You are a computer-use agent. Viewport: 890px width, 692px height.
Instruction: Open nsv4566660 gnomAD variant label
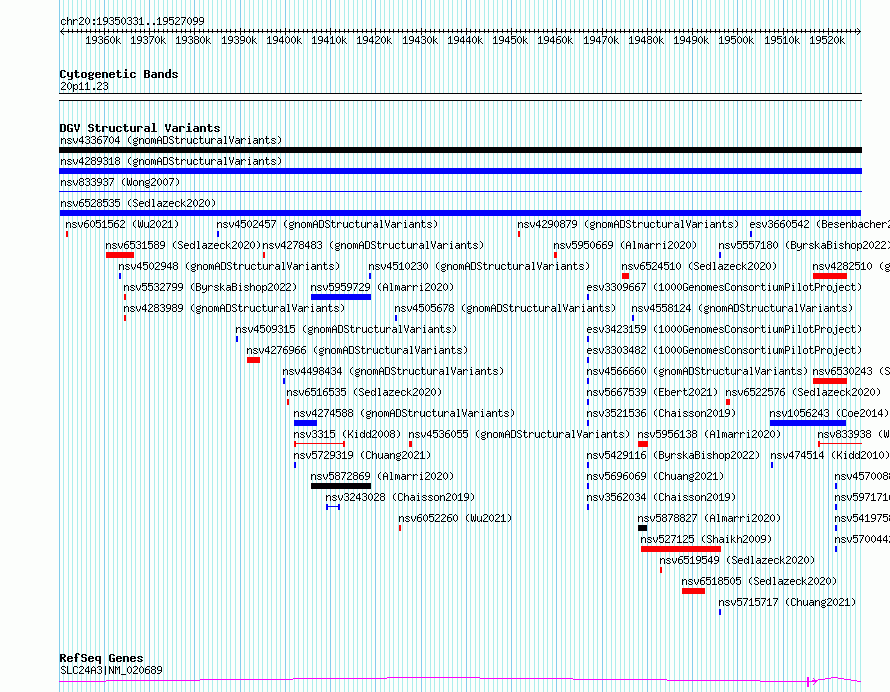(697, 371)
